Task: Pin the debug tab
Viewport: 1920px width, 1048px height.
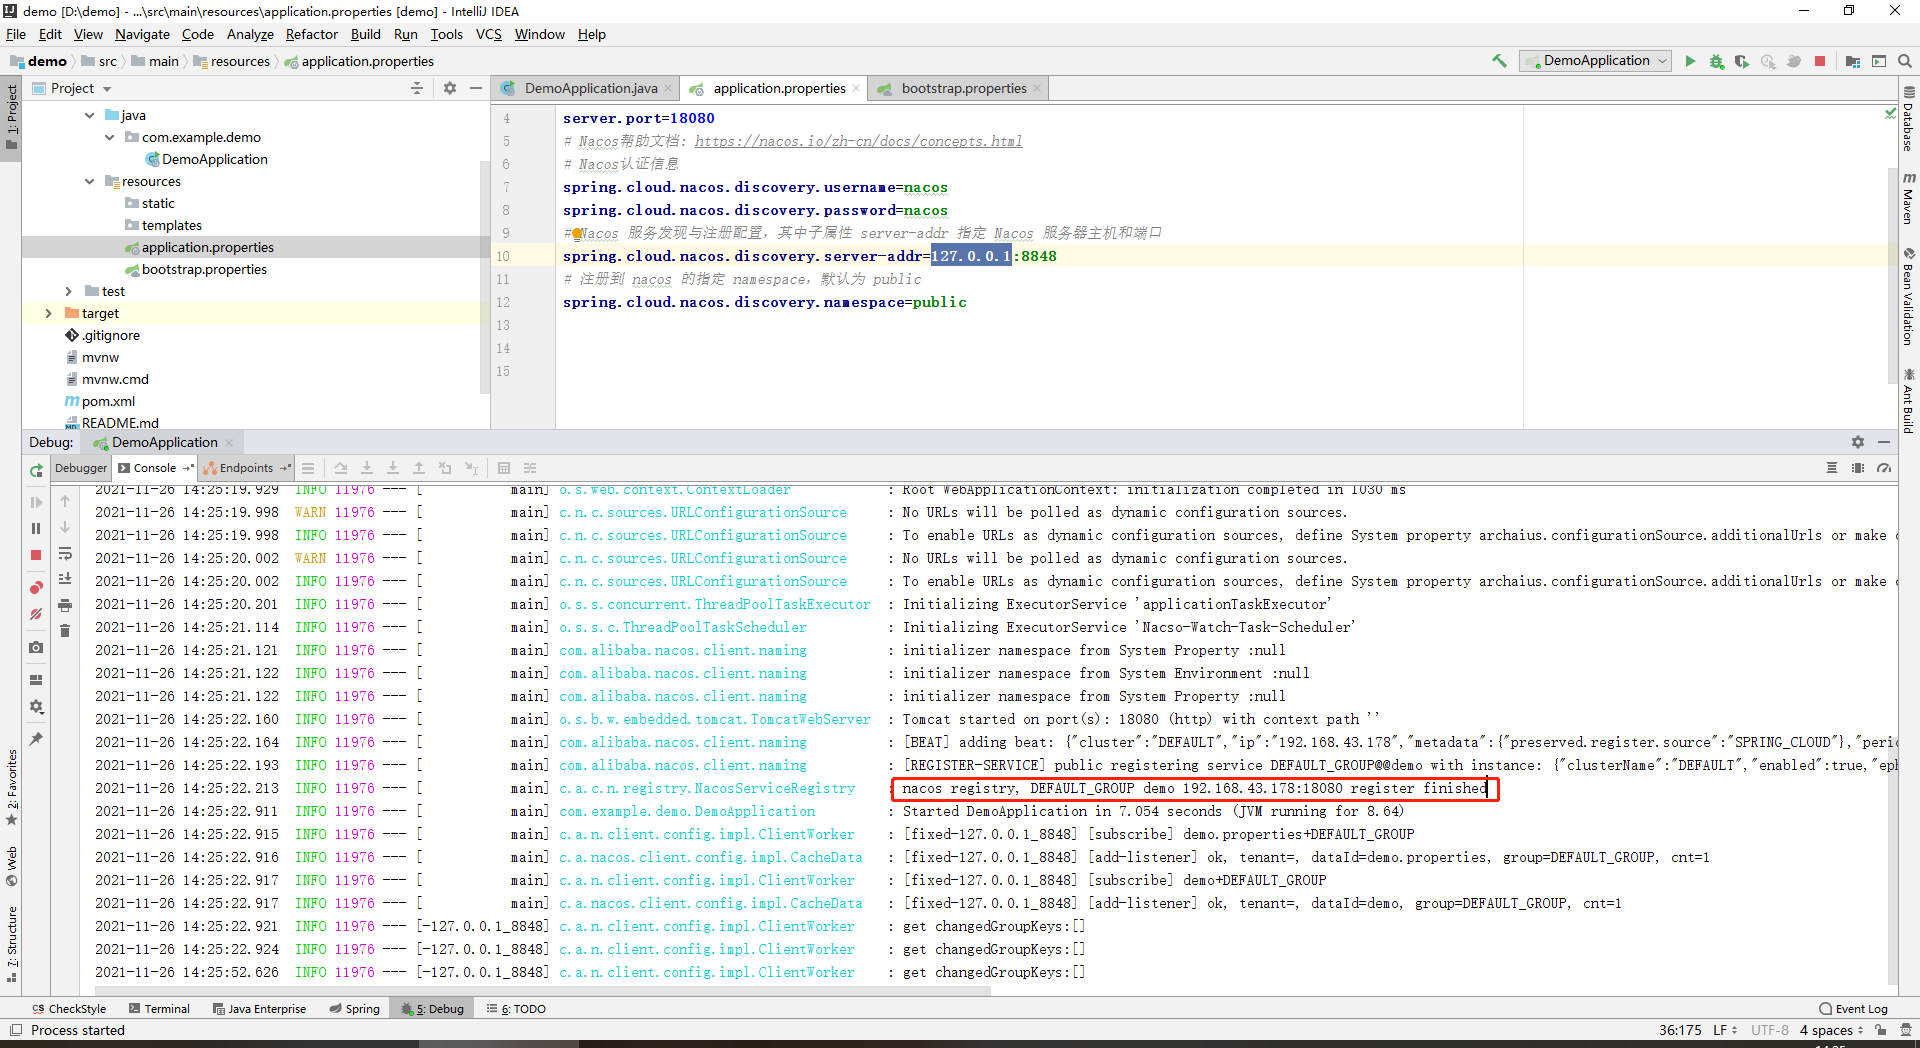Action: [36, 739]
